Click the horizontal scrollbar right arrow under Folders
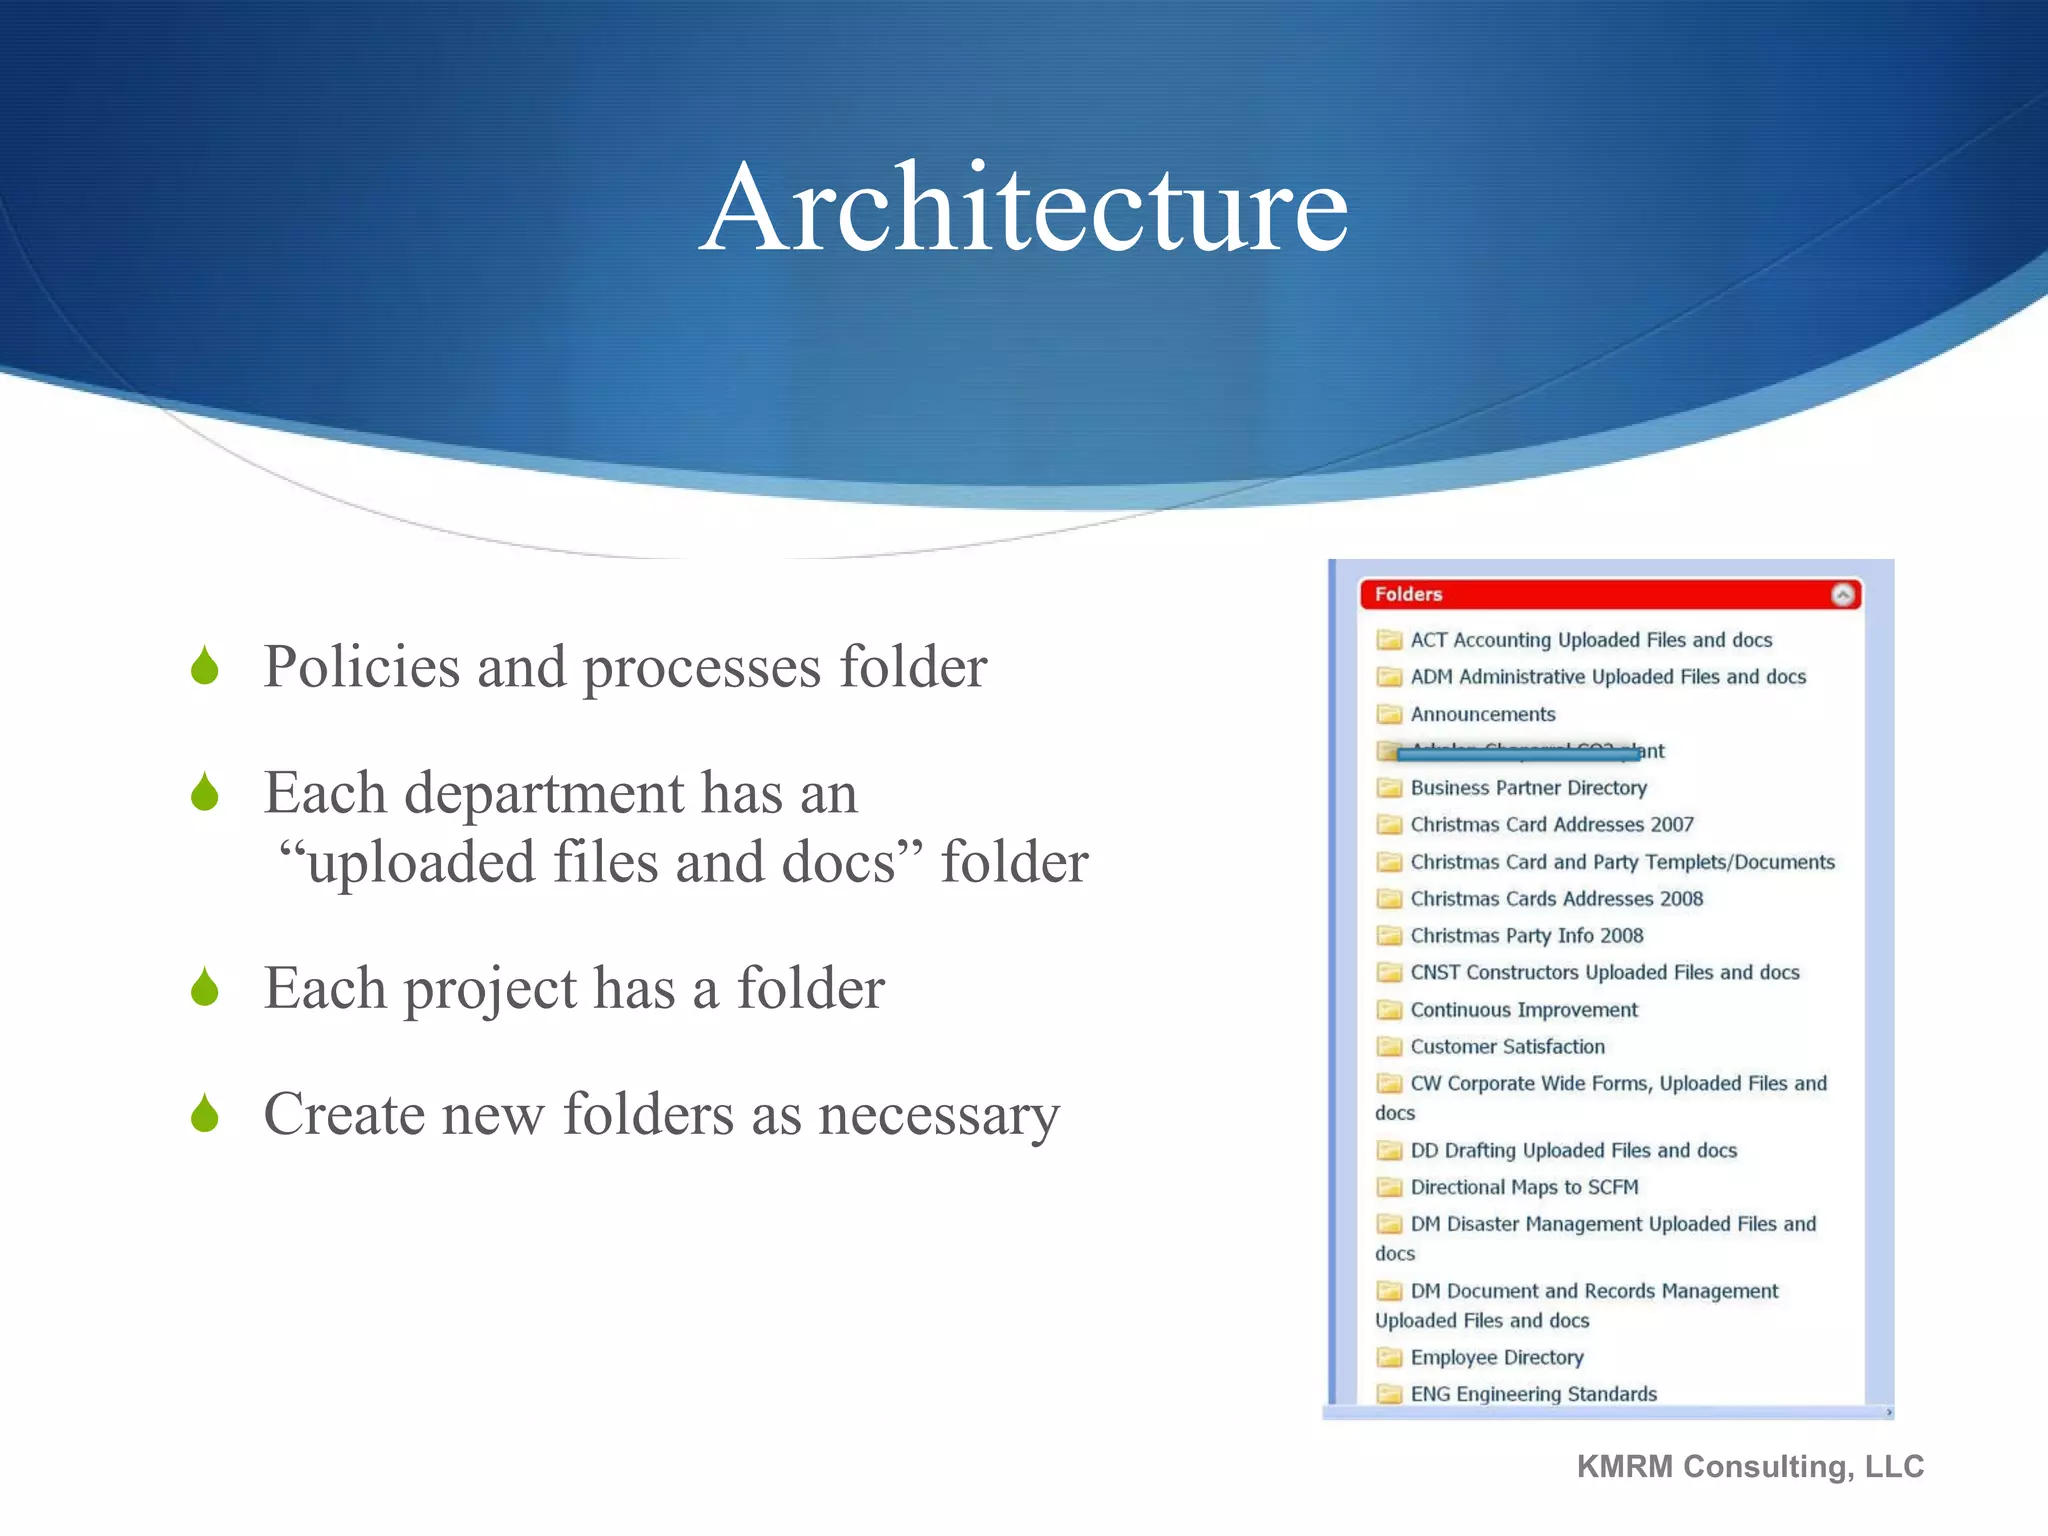The width and height of the screenshot is (2048, 1536). pyautogui.click(x=1888, y=1413)
